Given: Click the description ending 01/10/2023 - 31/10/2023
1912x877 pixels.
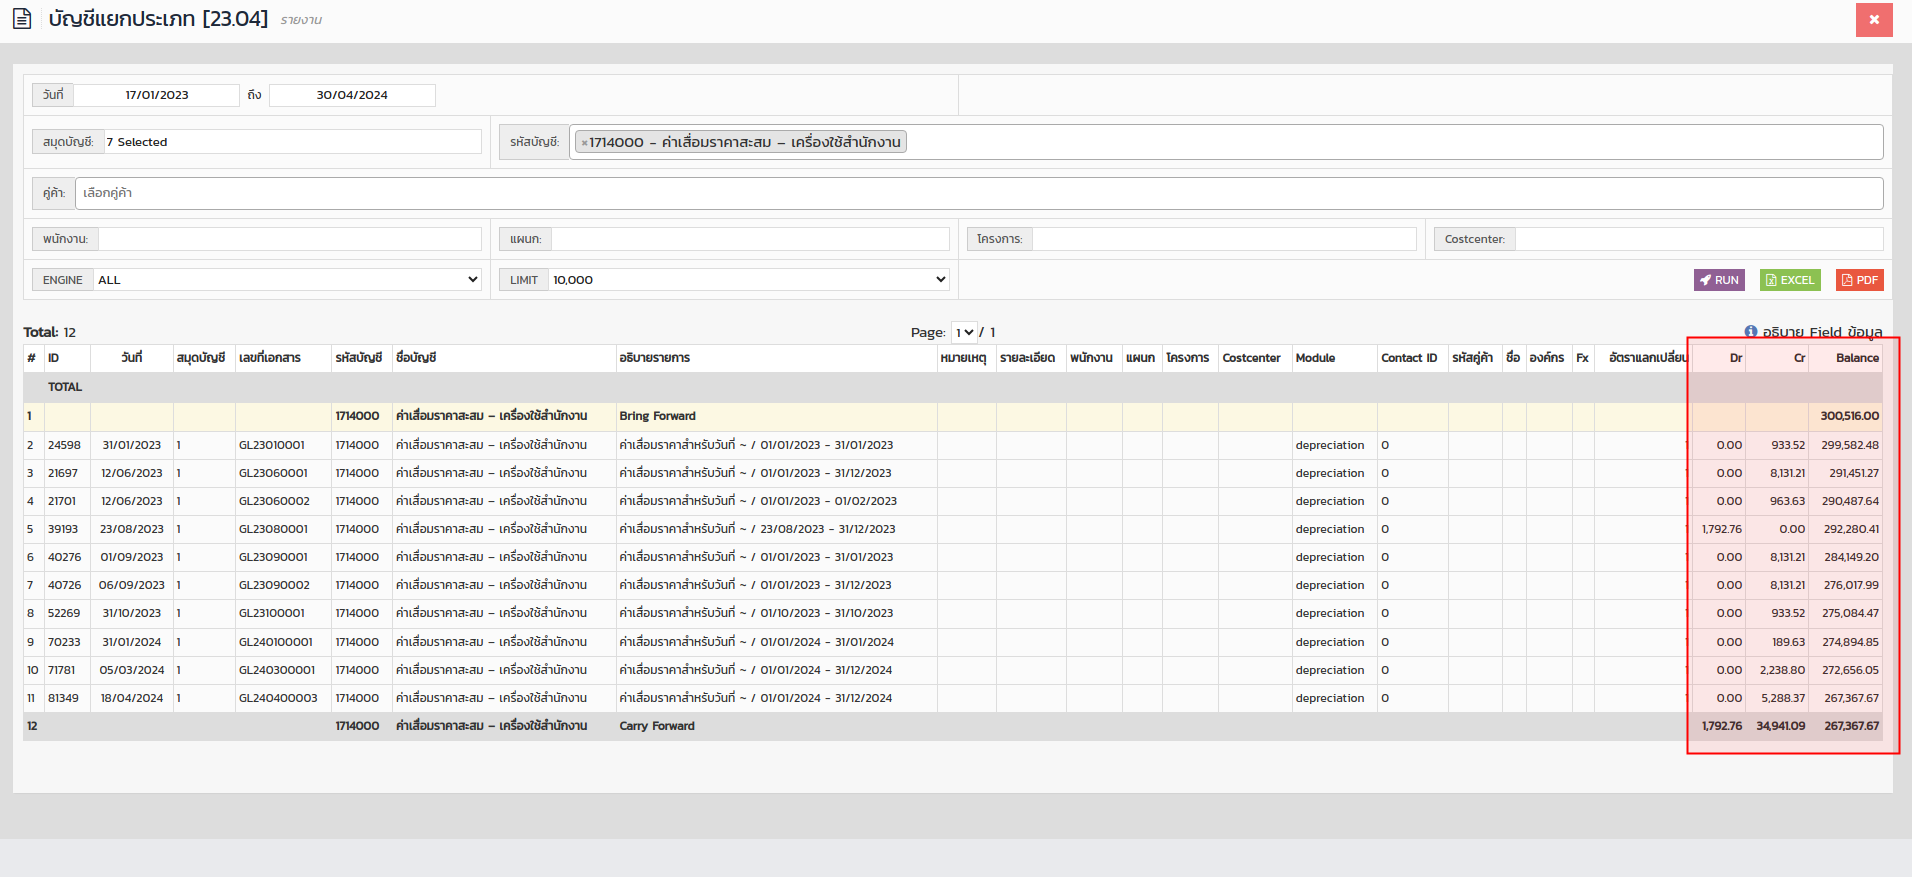Looking at the screenshot, I should 756,613.
